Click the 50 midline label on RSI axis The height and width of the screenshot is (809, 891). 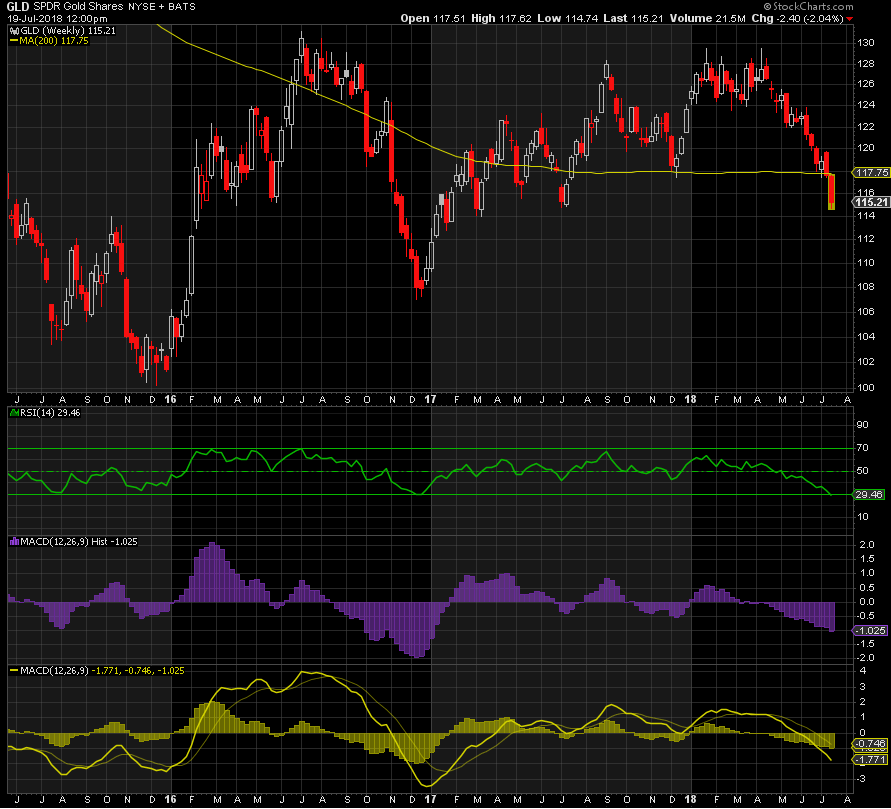tap(863, 471)
